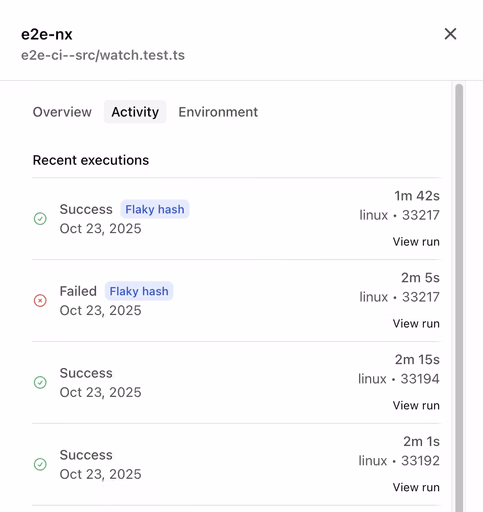483x512 pixels.
Task: Open the Environment tab
Action: click(218, 112)
